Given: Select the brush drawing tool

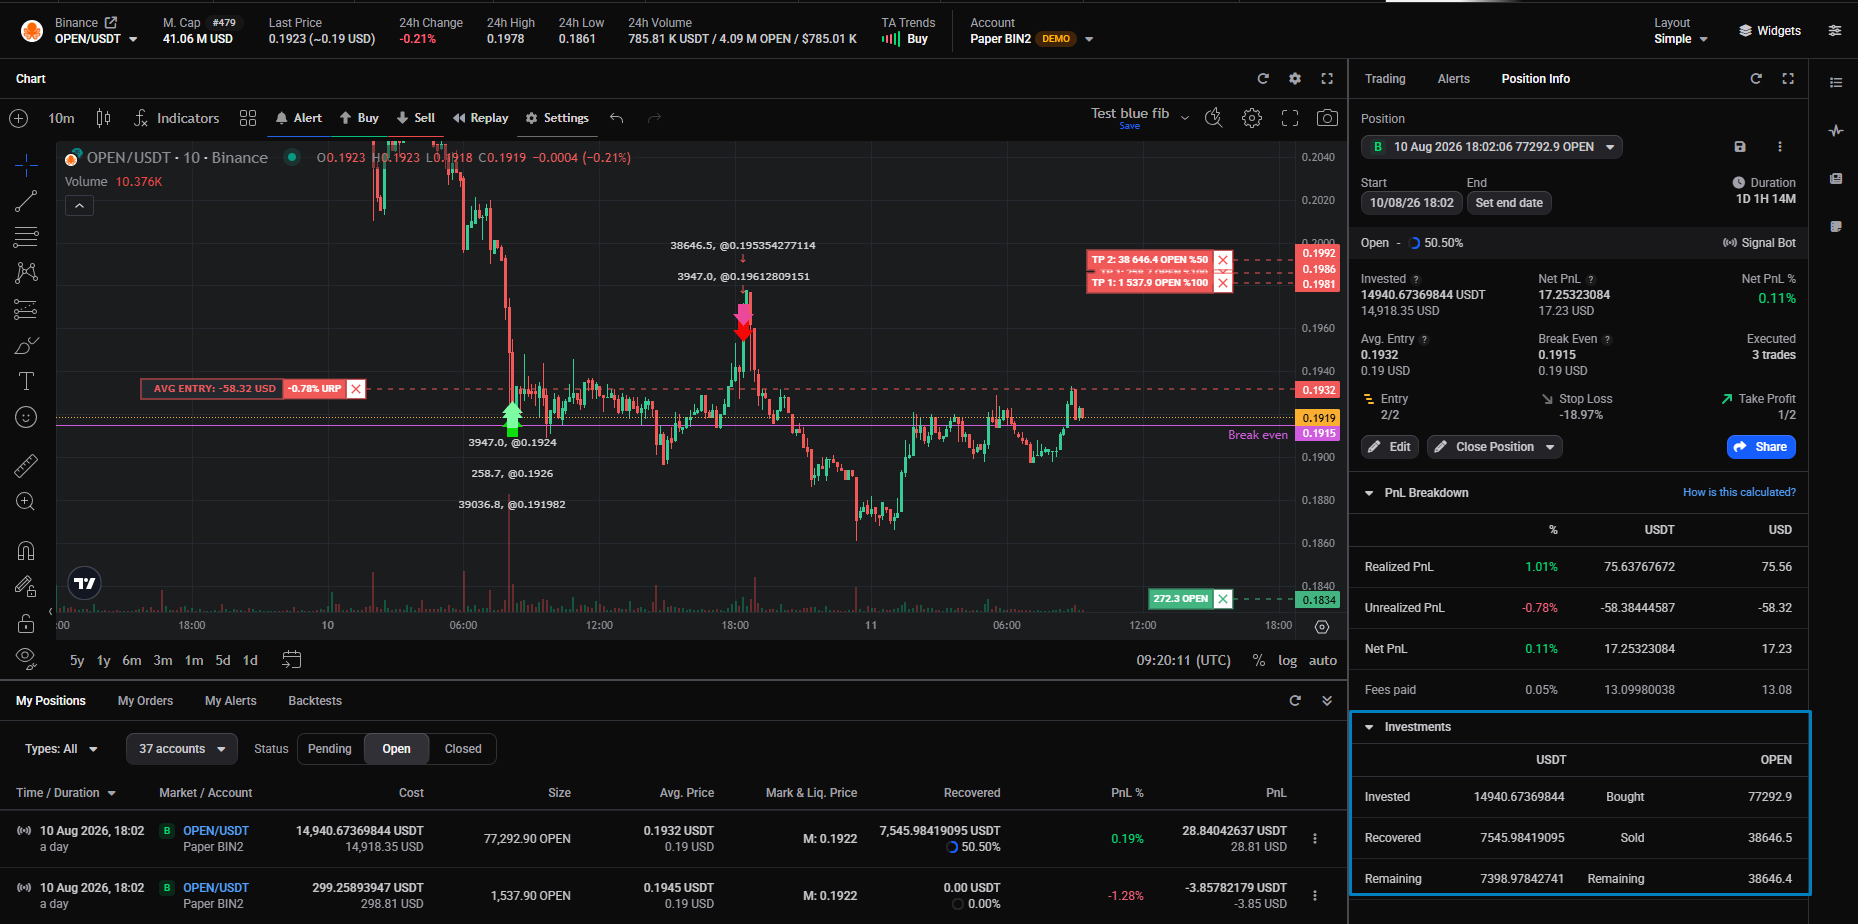Looking at the screenshot, I should (x=26, y=346).
